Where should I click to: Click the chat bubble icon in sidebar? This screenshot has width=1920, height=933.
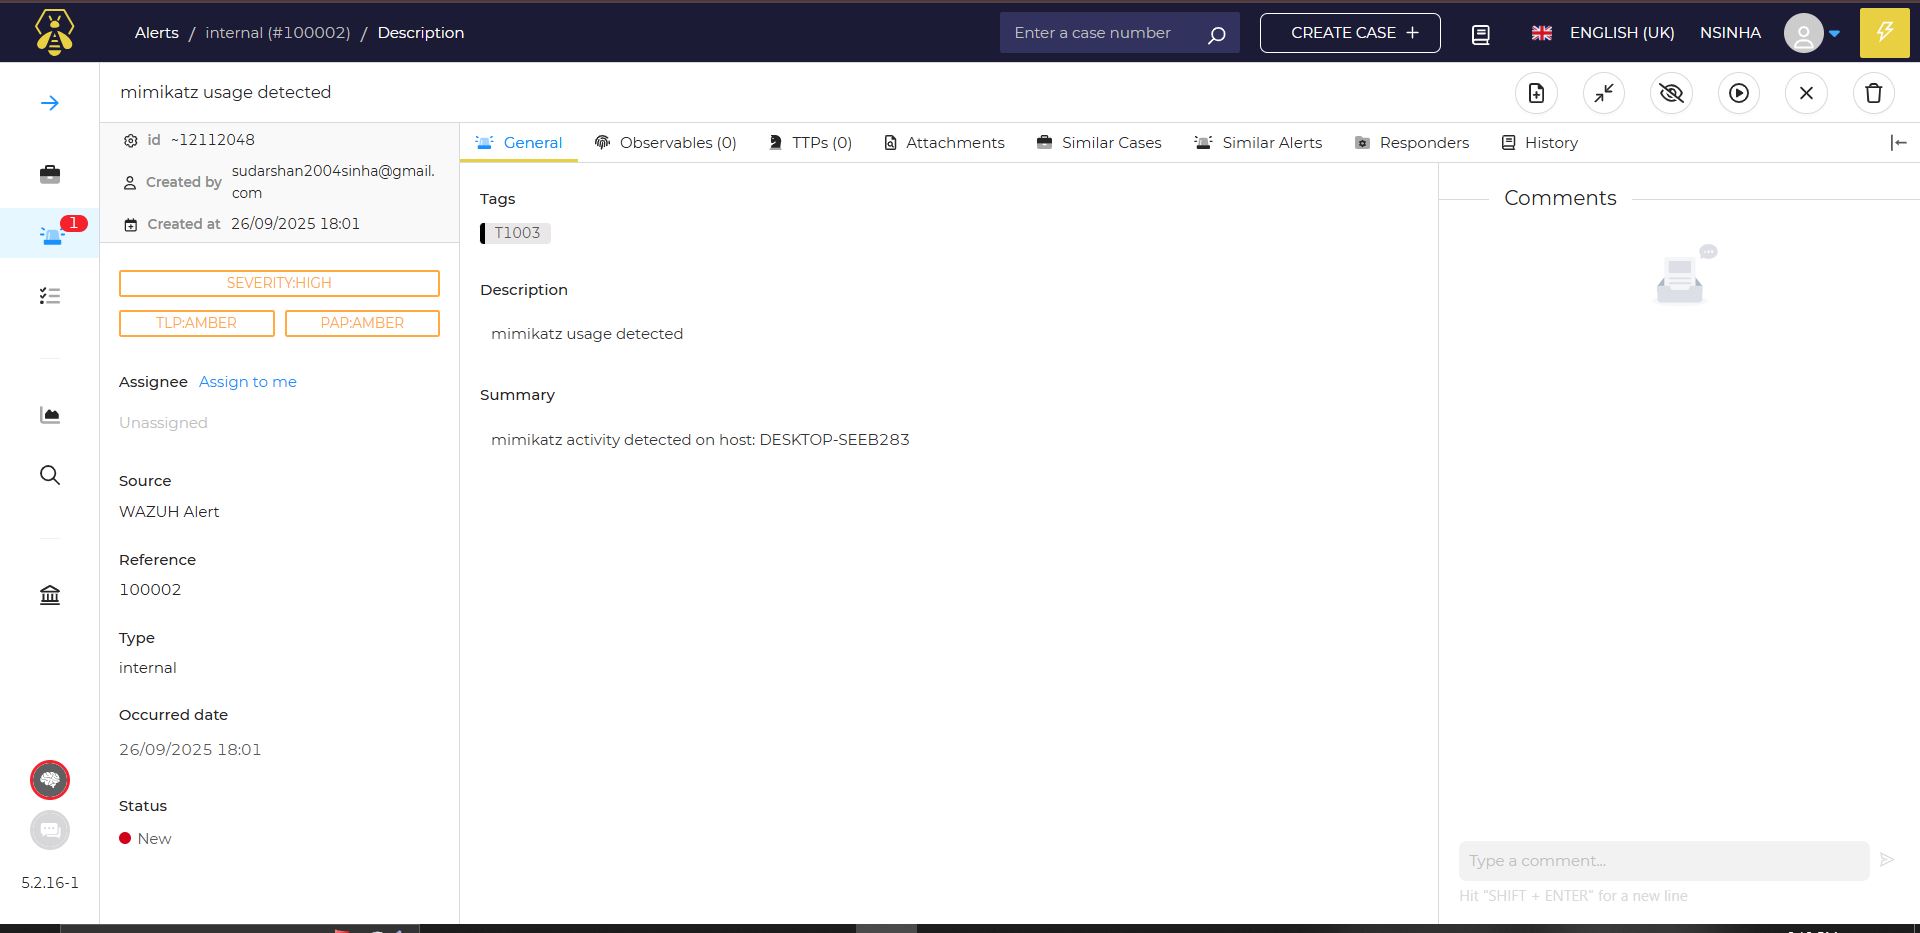pos(50,830)
